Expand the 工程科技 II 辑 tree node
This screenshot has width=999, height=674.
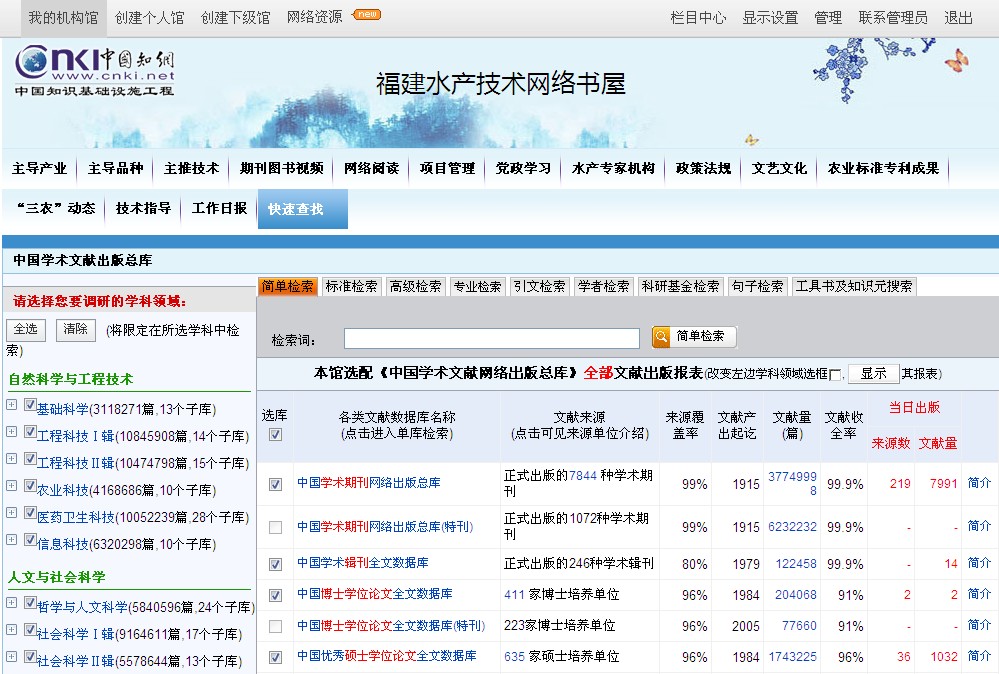click(11, 459)
